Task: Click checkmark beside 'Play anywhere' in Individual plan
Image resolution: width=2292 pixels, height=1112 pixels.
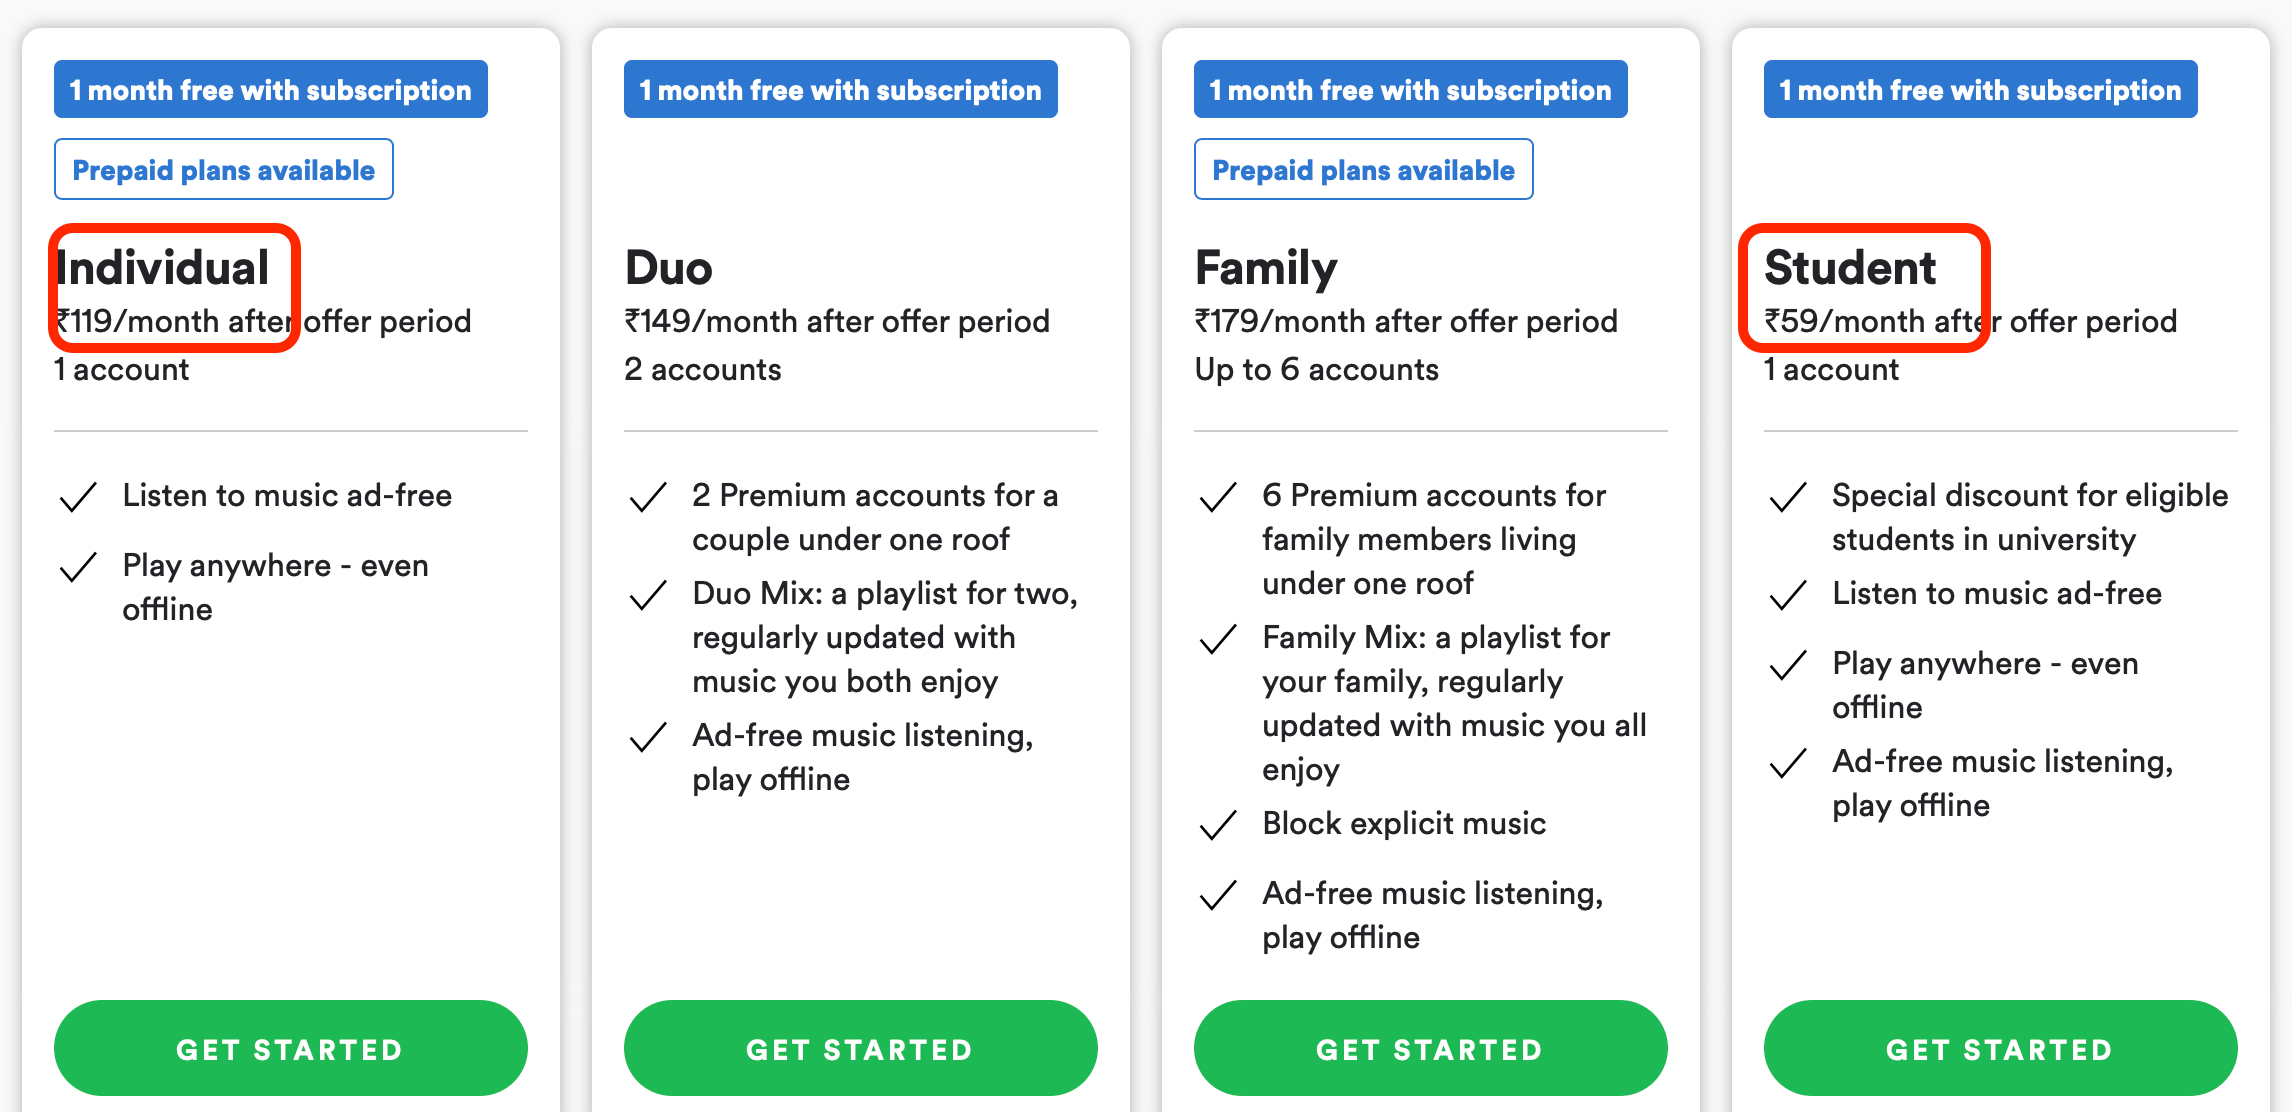Action: [x=78, y=566]
